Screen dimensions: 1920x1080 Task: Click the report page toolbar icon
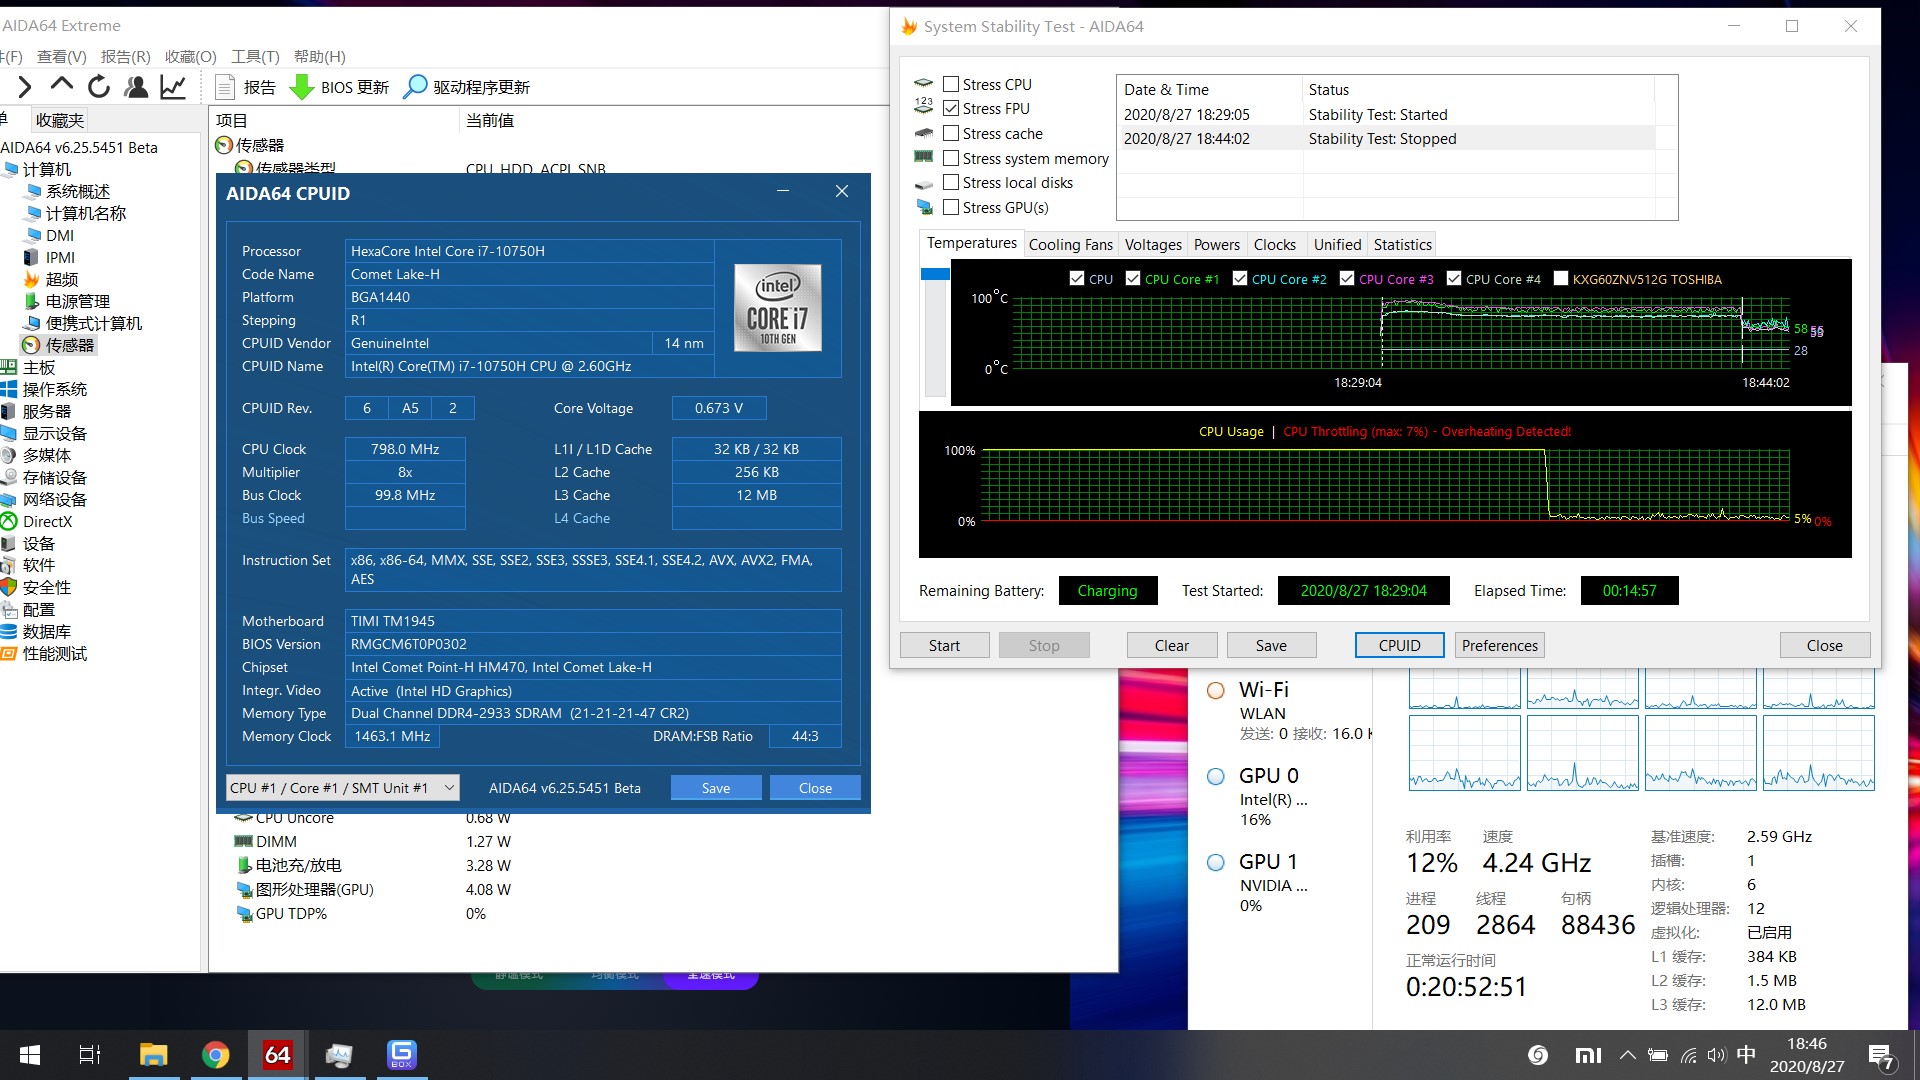[225, 87]
